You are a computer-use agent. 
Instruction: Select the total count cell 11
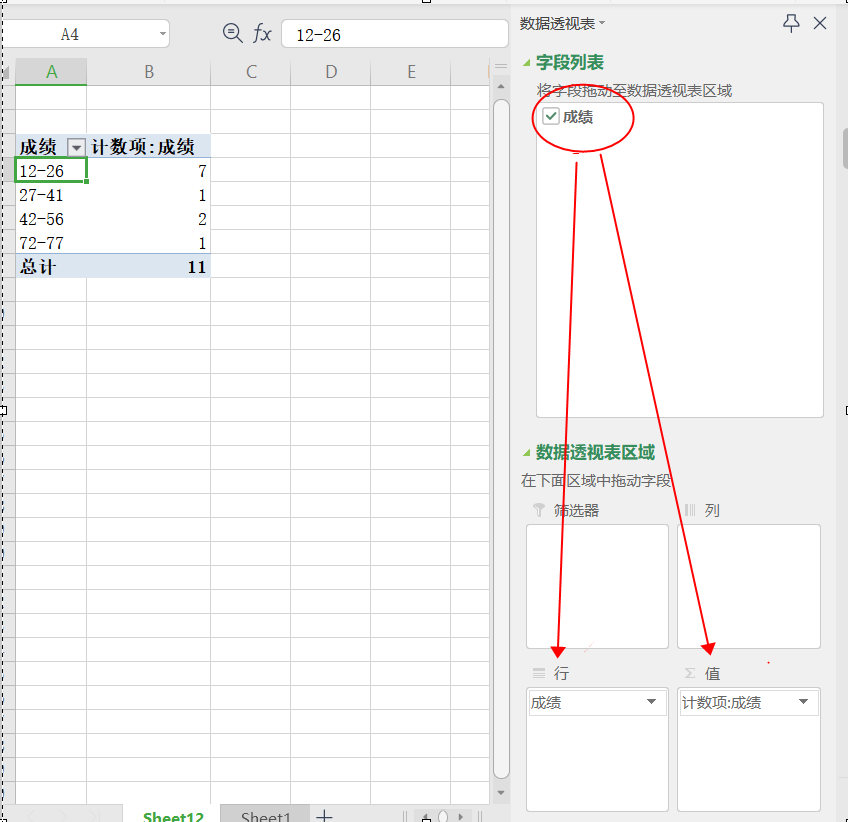(149, 267)
